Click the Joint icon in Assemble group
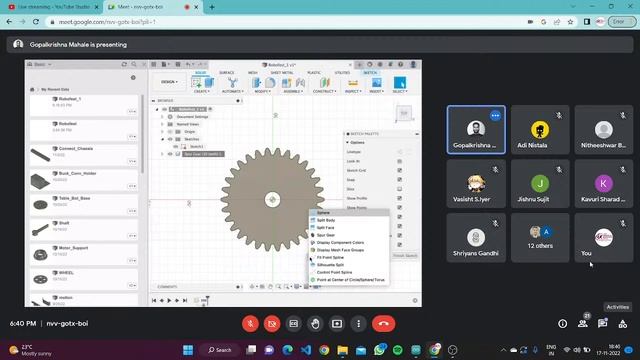The image size is (640, 360). pos(300,82)
